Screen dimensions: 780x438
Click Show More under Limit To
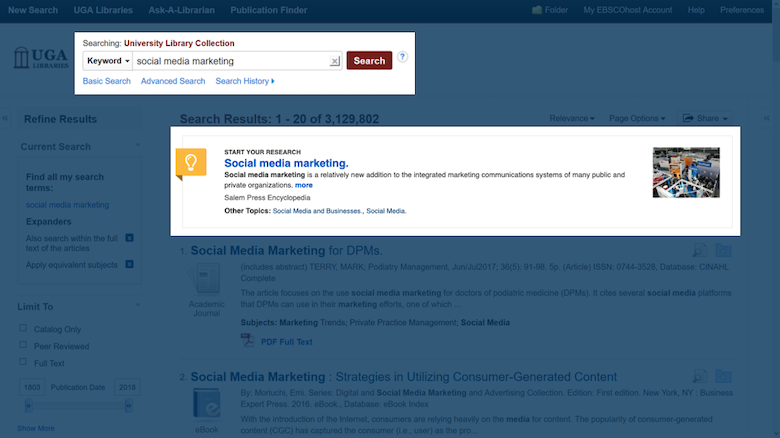point(36,428)
